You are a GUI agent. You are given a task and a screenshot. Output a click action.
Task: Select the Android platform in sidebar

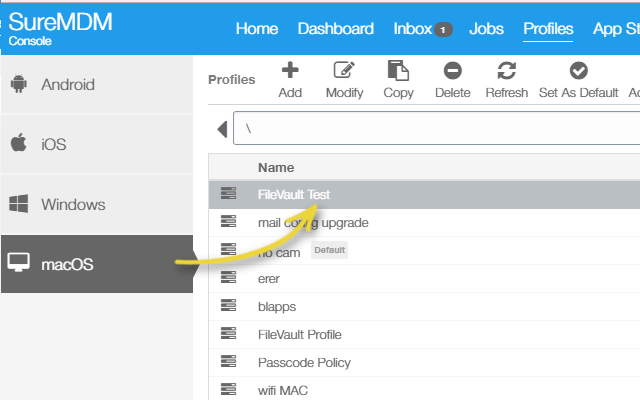click(x=96, y=85)
